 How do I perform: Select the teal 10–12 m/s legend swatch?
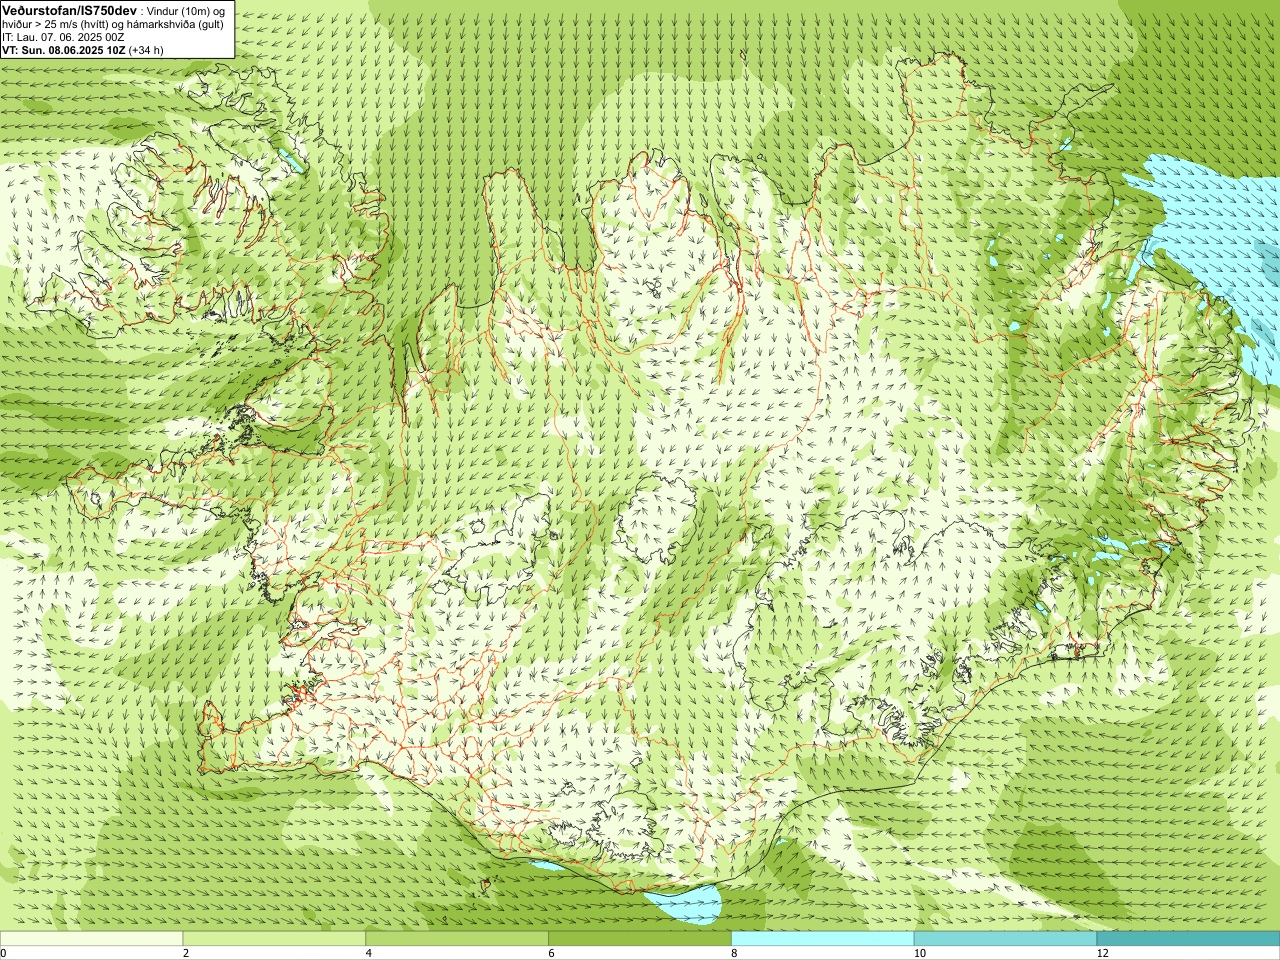[x=1005, y=938]
